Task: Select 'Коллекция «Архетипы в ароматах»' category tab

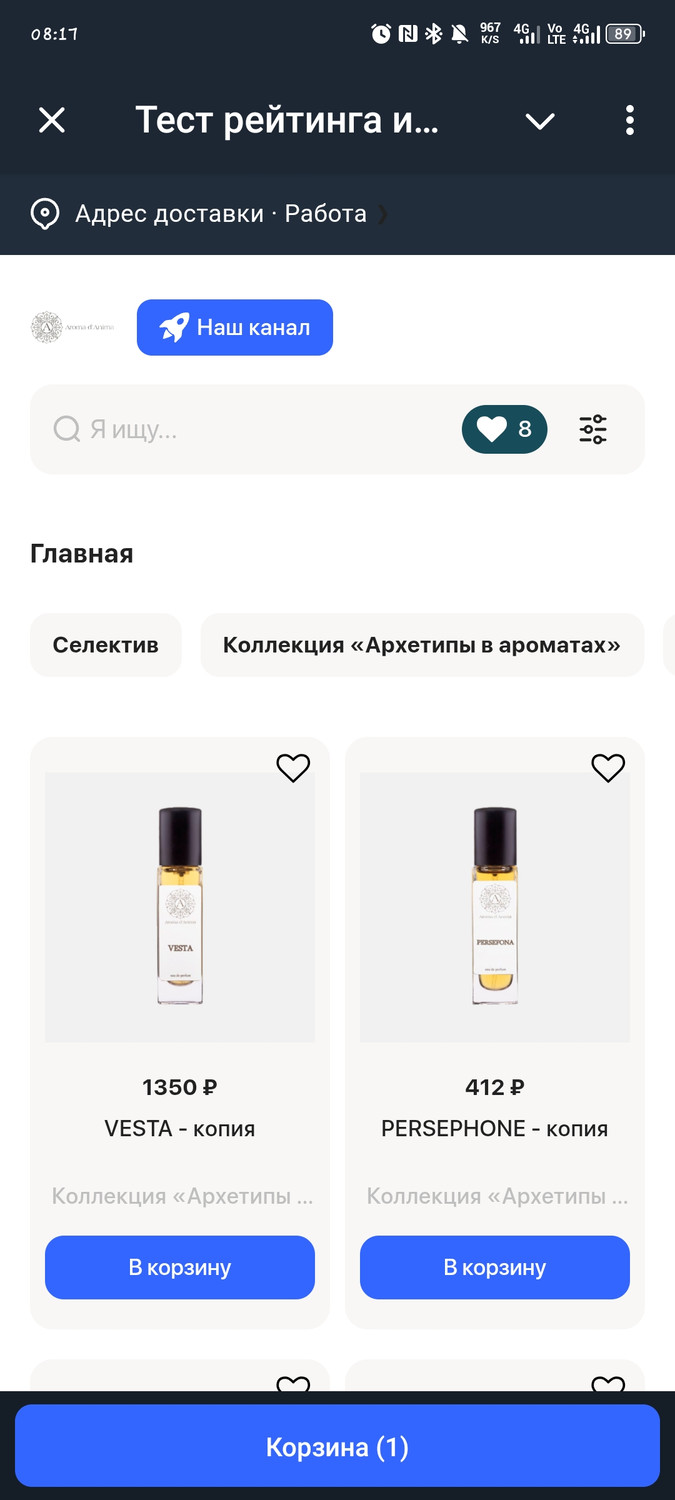Action: pos(421,645)
